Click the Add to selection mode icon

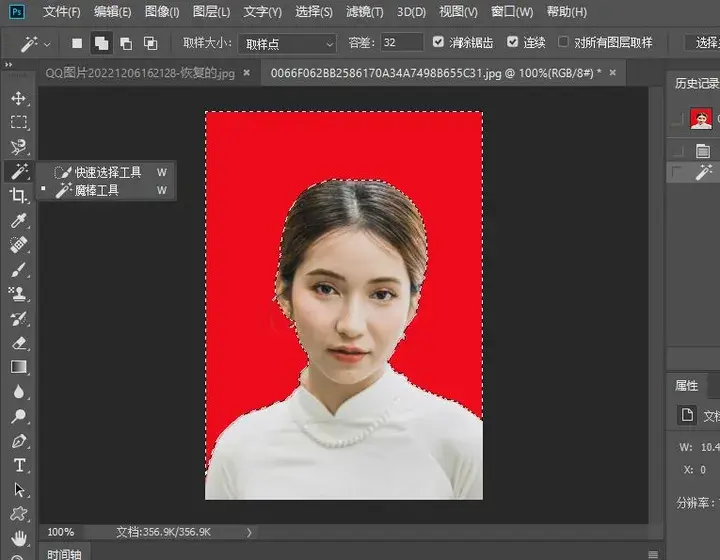tap(101, 44)
